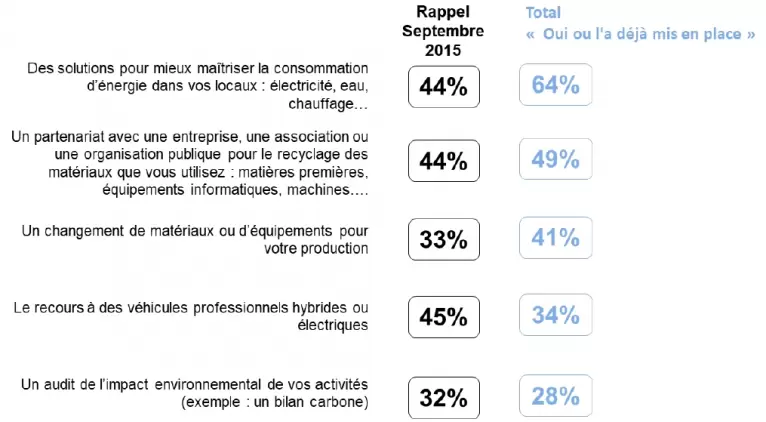Select the blue 64% value box

click(556, 86)
